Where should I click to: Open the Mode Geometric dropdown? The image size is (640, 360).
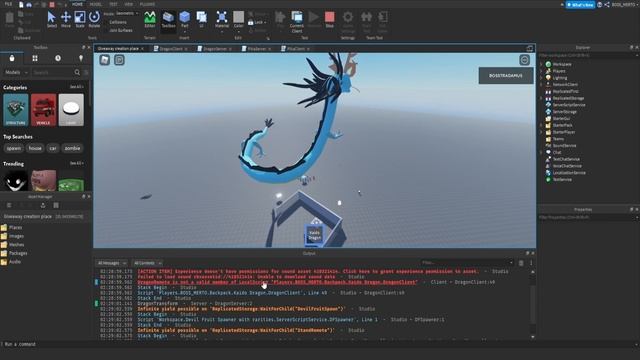coord(127,13)
